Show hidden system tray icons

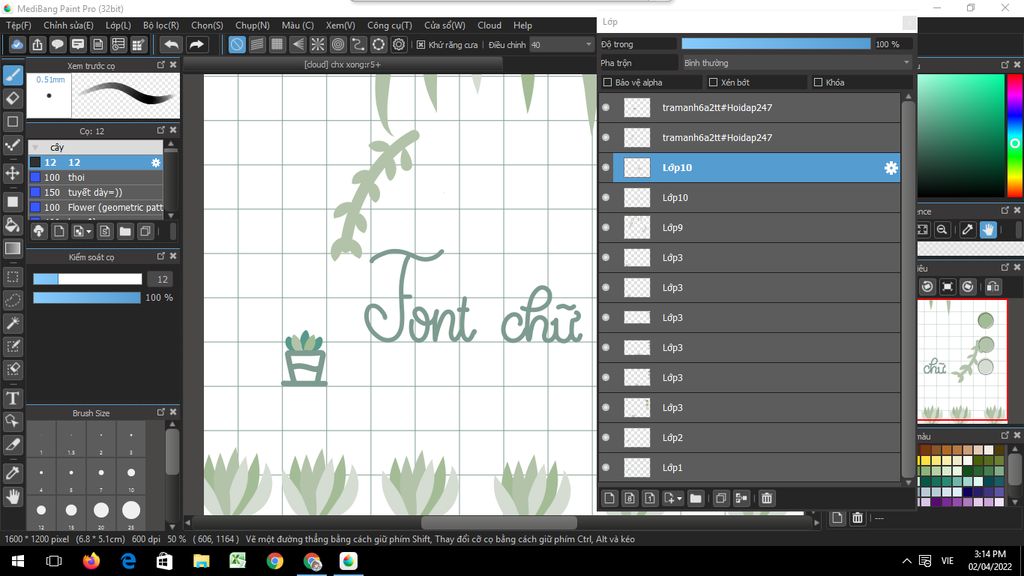click(906, 561)
